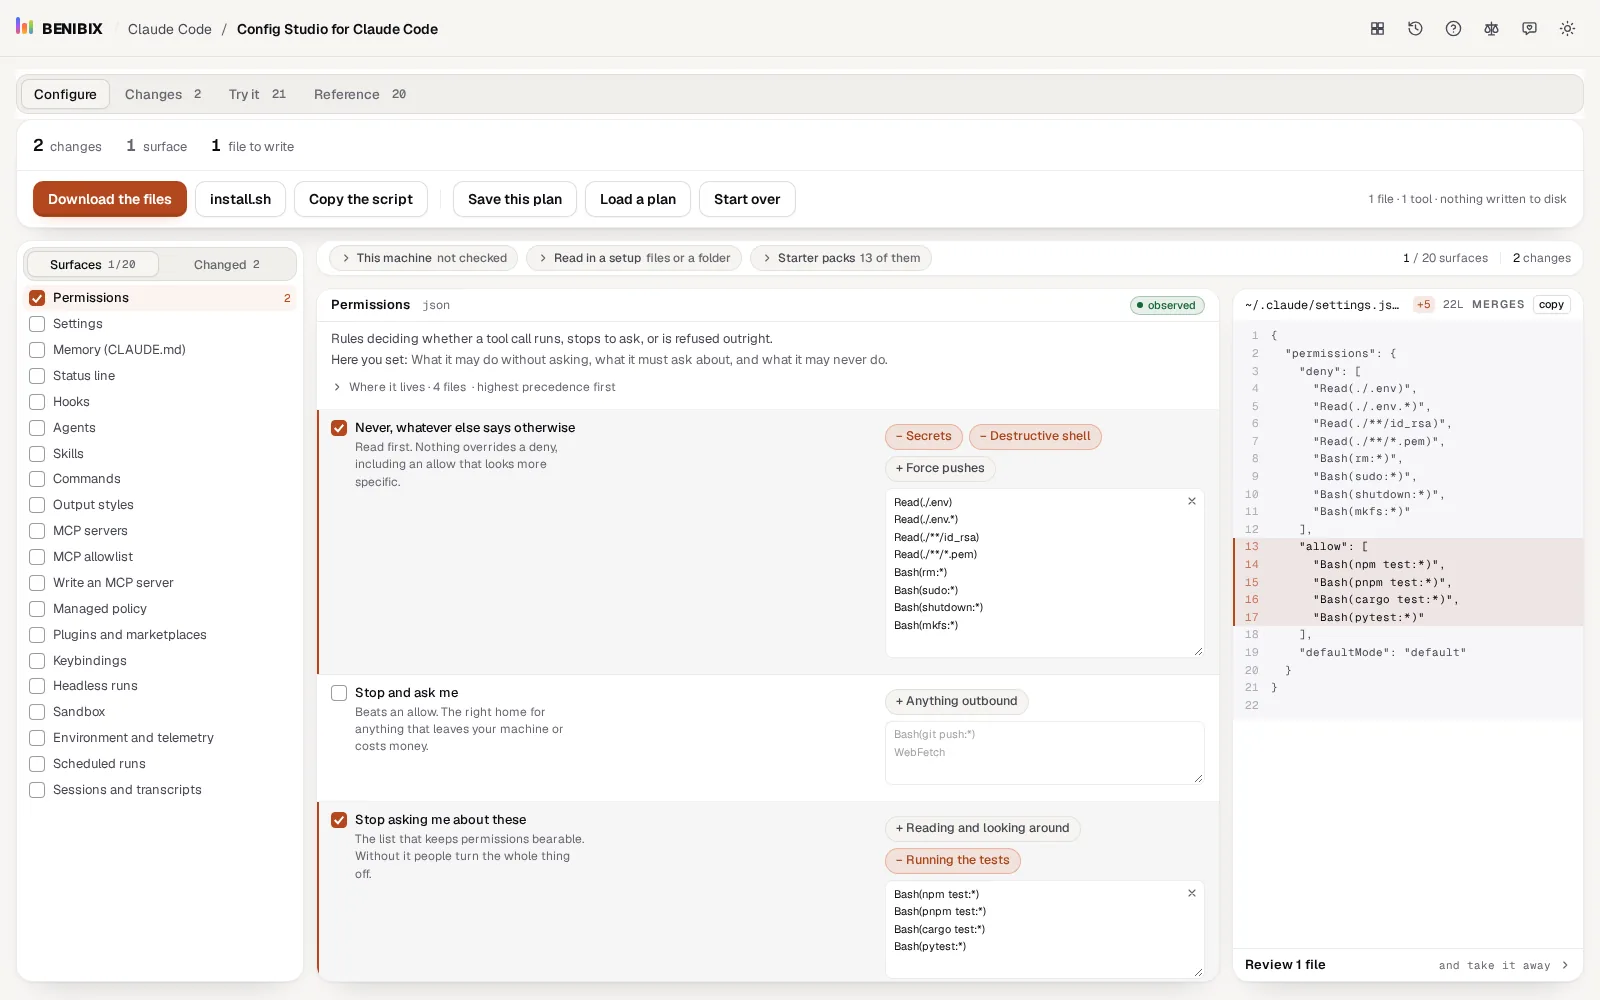Remove the Destructive shell preset chip
1600x1000 pixels.
[1035, 436]
